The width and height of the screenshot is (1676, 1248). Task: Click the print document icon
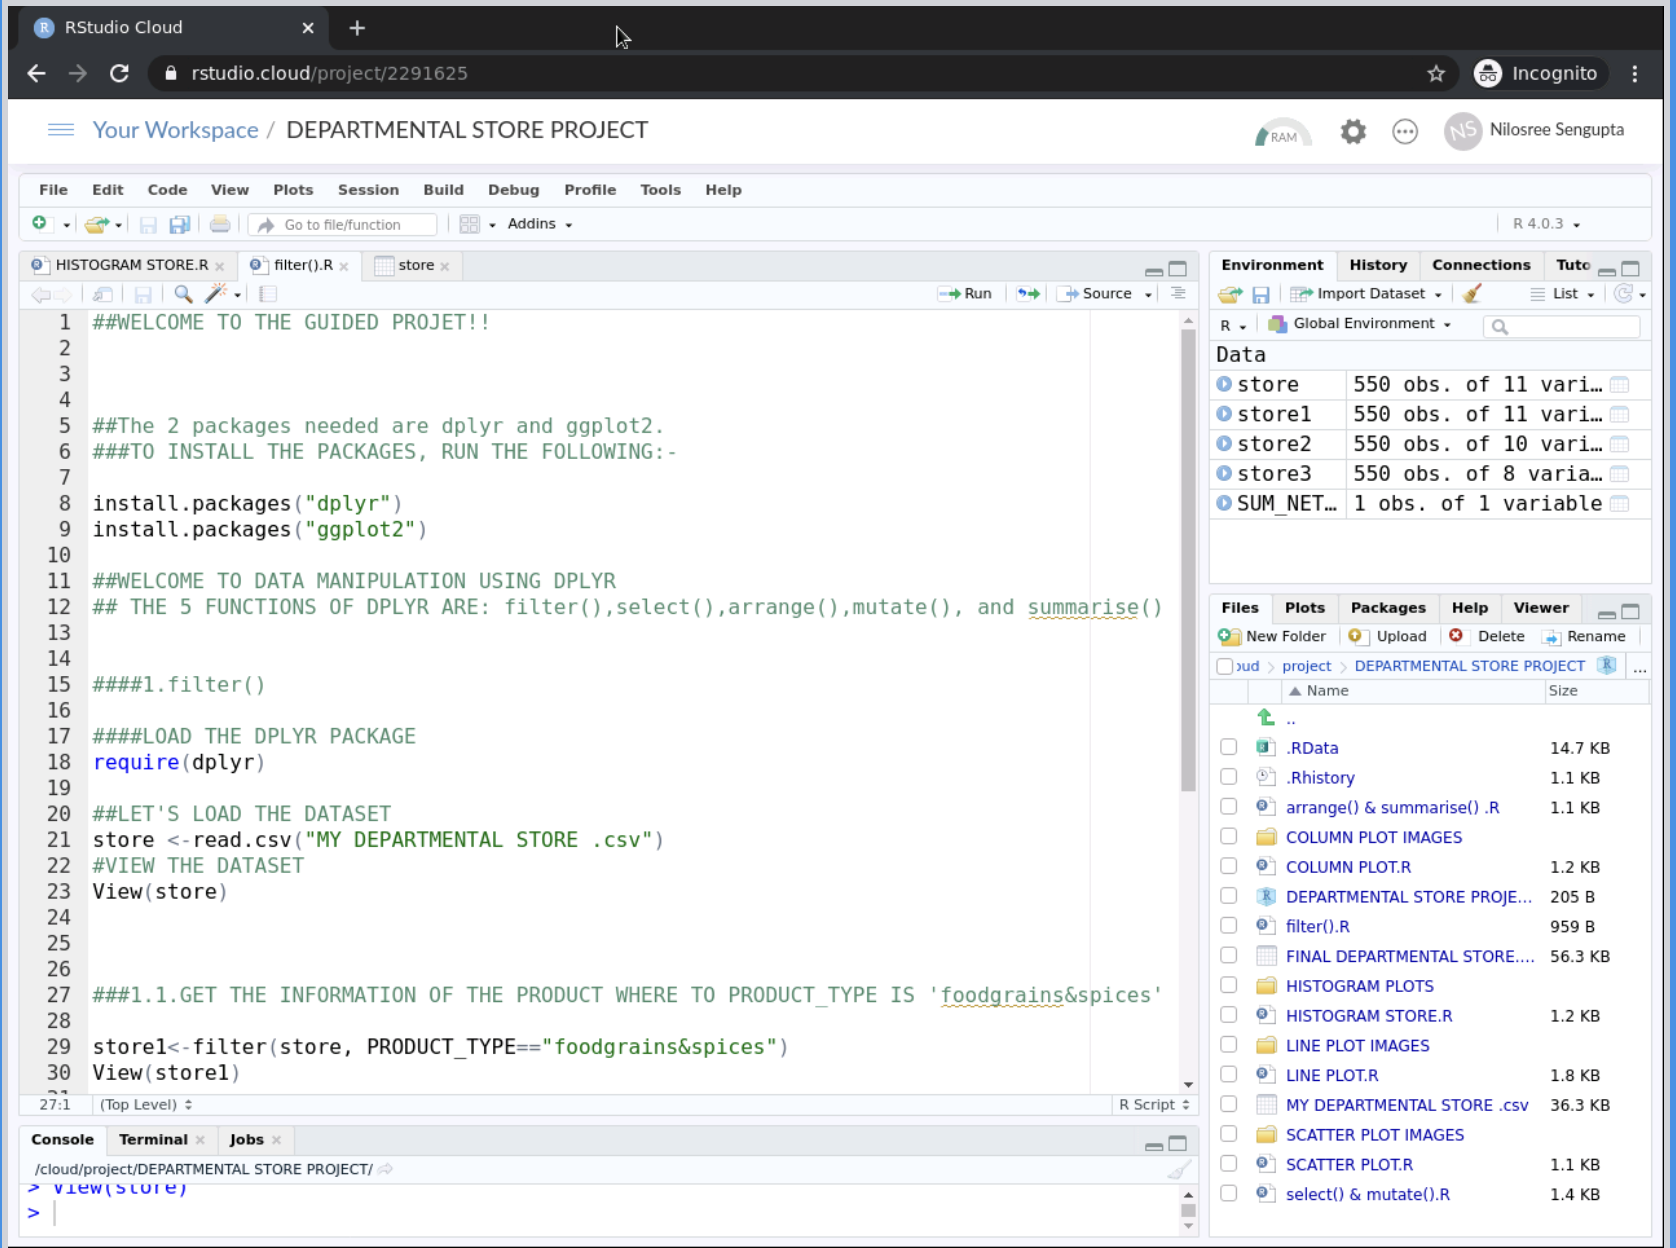point(220,225)
